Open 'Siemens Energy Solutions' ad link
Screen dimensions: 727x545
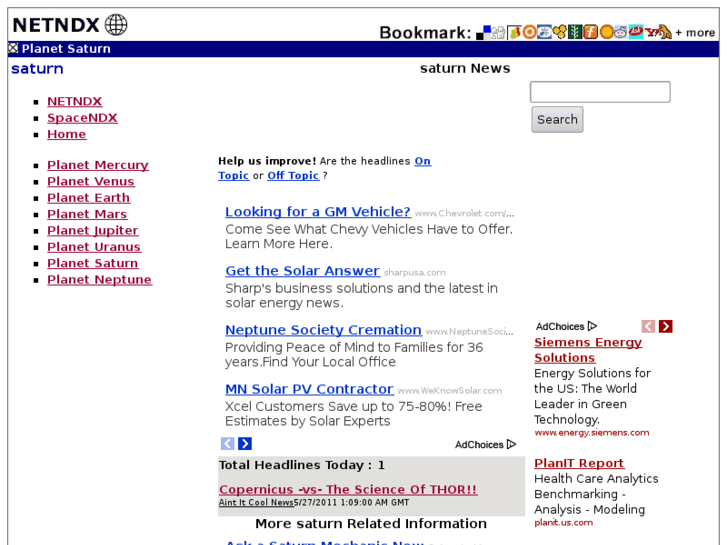[x=588, y=350]
